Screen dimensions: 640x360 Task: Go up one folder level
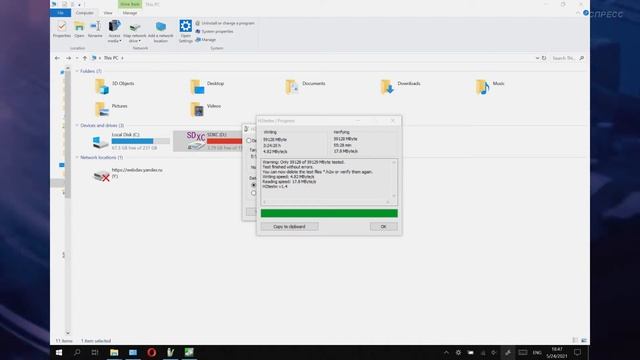[x=85, y=58]
